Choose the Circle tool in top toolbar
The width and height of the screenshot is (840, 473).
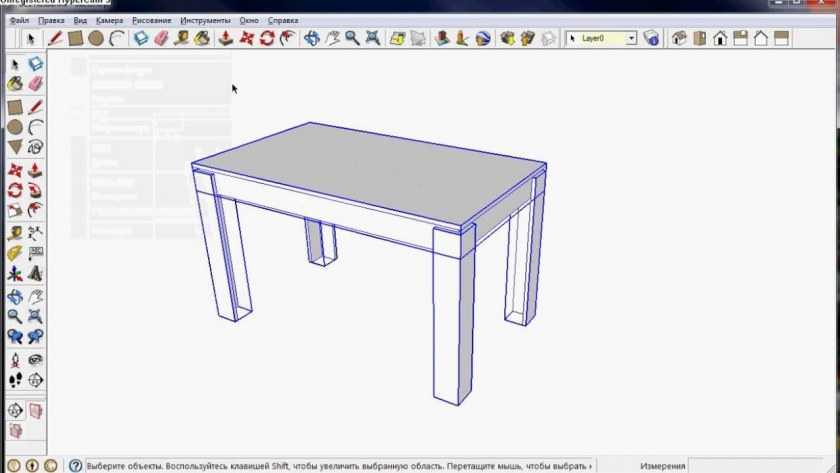[96, 39]
